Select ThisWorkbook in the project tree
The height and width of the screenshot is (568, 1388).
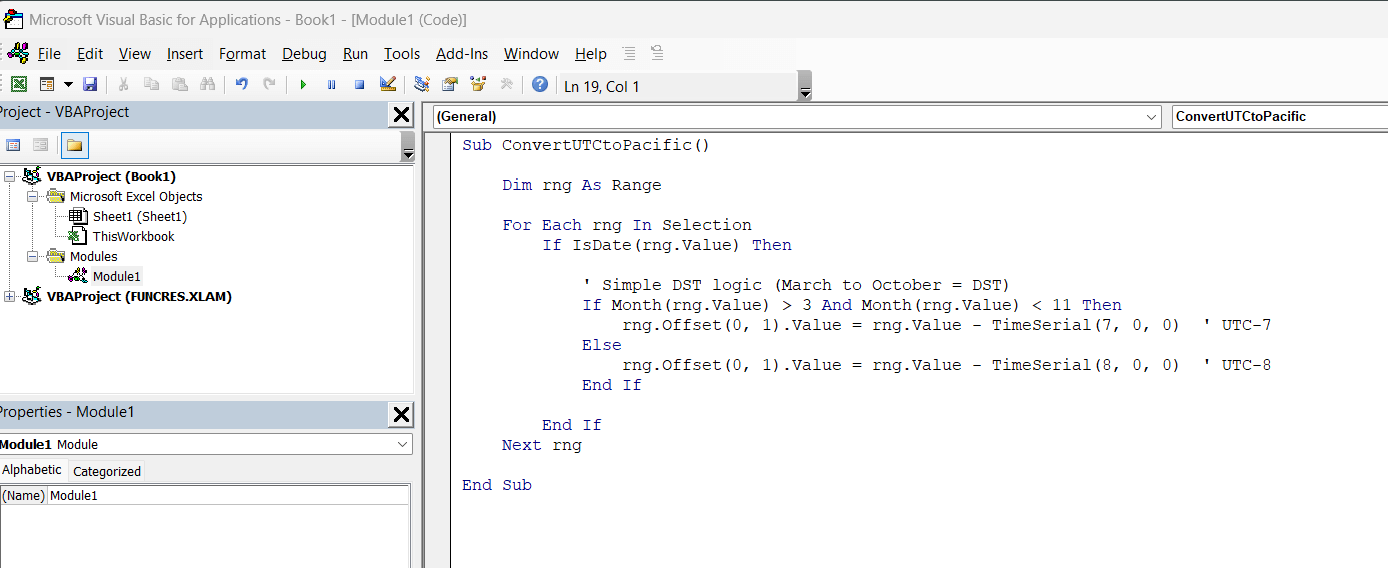(x=133, y=237)
